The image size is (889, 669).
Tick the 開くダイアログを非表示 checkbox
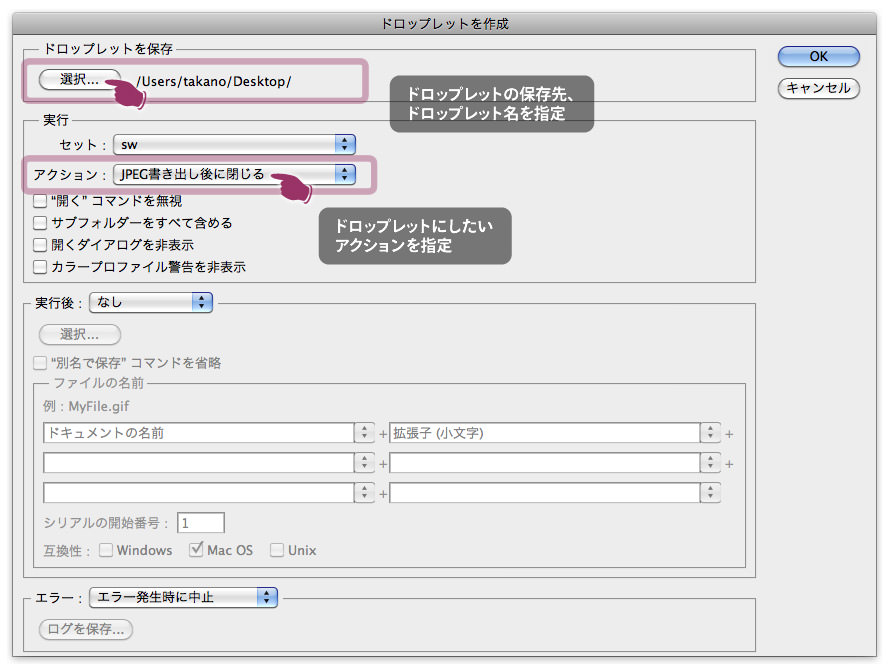tap(40, 245)
